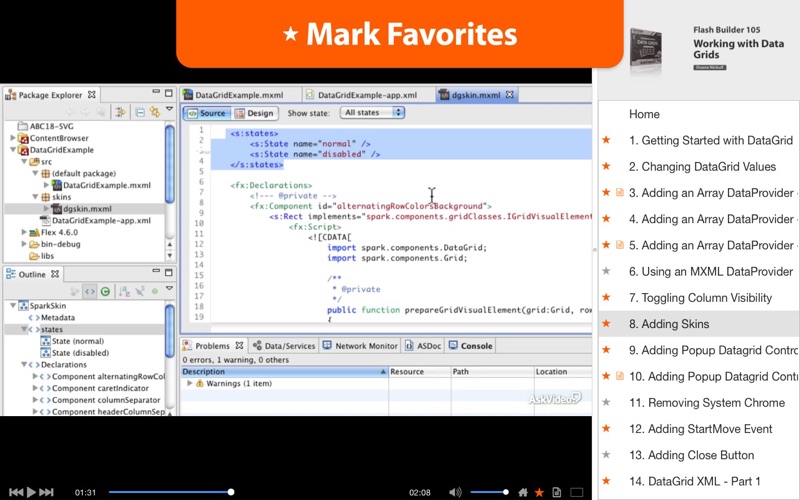Screen dimensions: 800x500
Task: Click the alphabetical sort icon in Outline toolbar
Action: (x=124, y=291)
